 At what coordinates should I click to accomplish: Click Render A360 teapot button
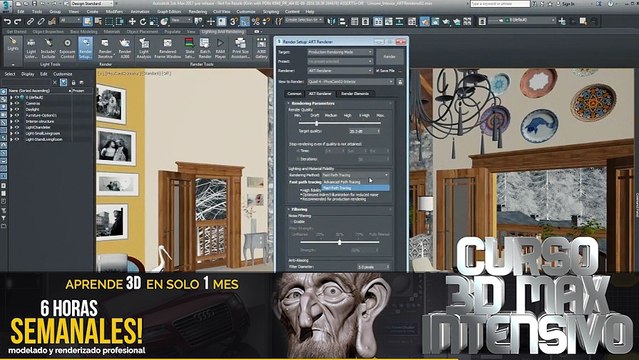[x=125, y=49]
